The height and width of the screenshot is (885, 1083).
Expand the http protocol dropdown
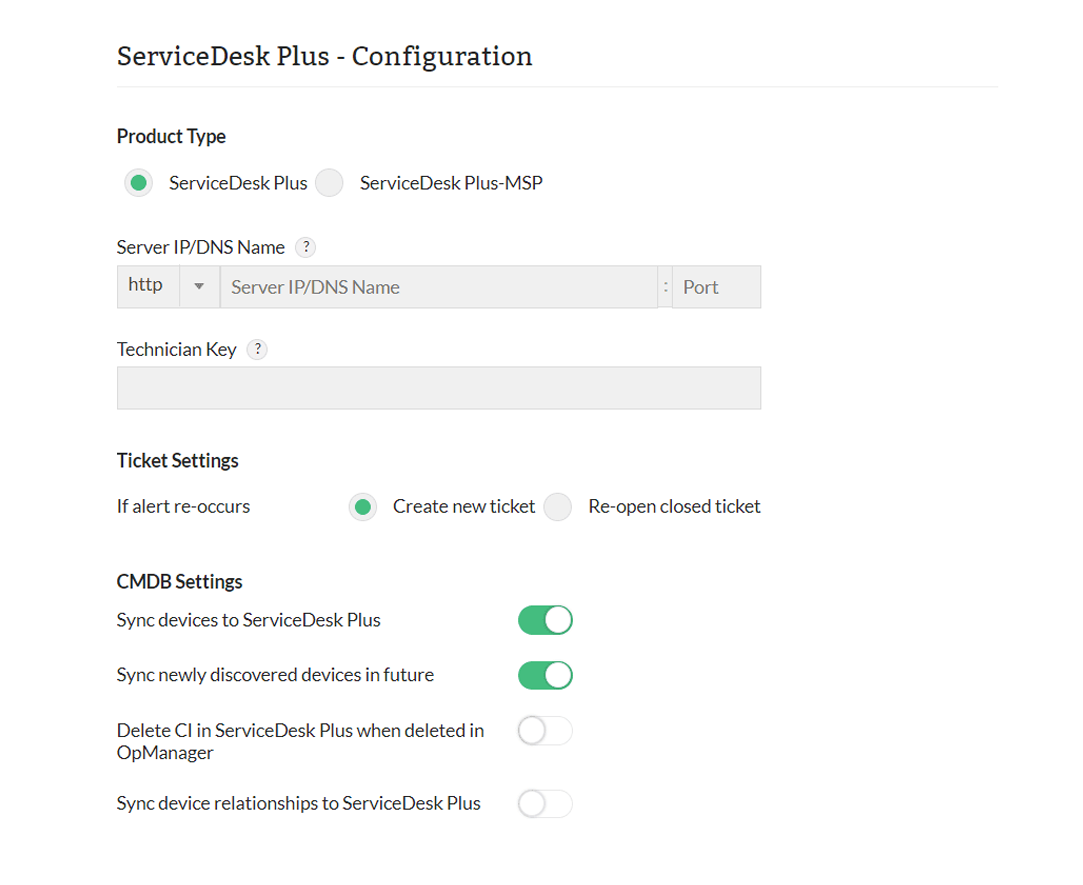click(199, 286)
